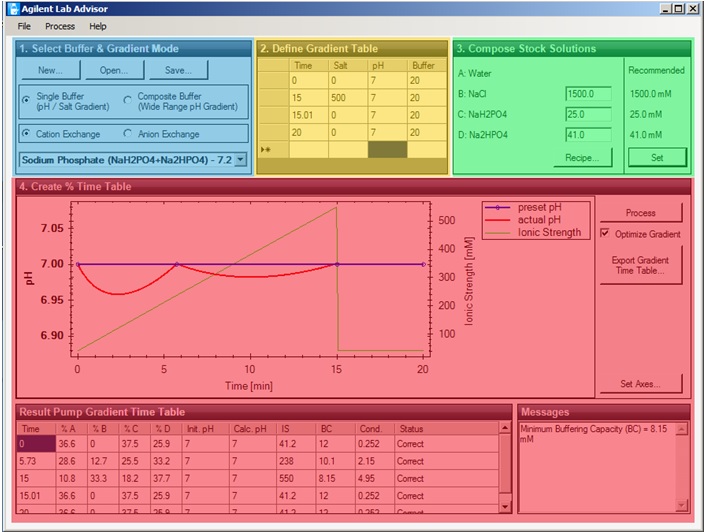
Task: Click the Calc. pH column header
Action: (252, 429)
